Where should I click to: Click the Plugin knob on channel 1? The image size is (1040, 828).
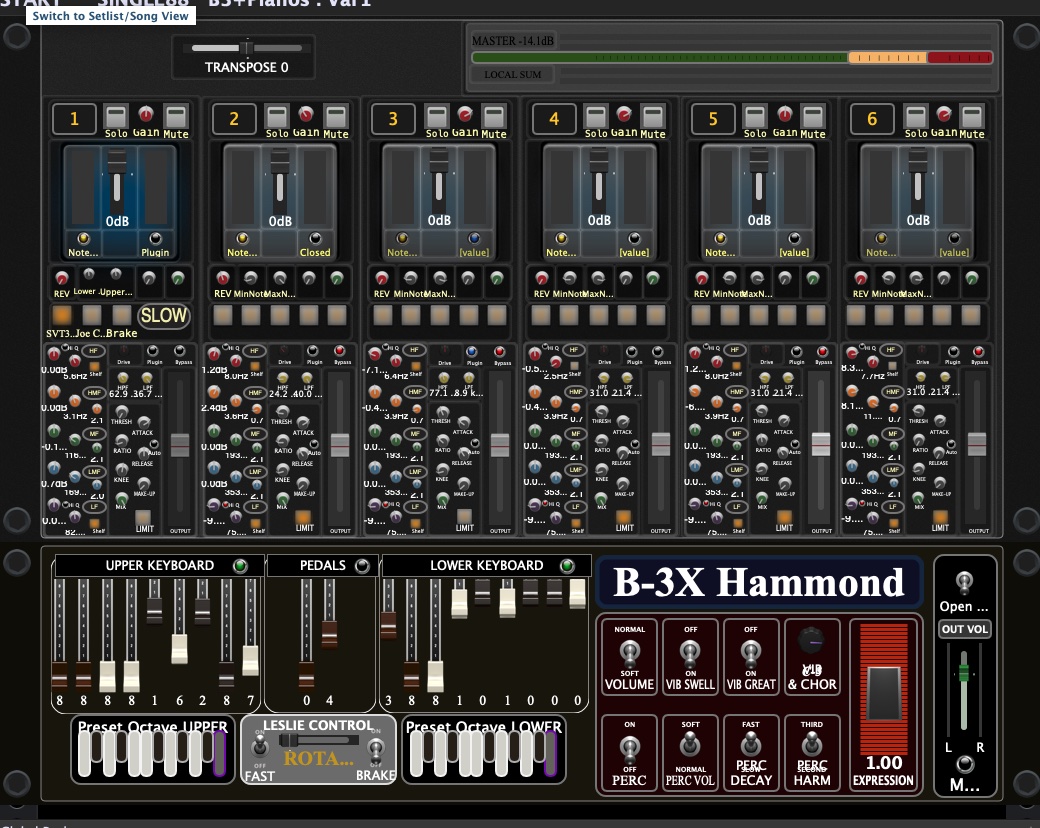[x=155, y=238]
